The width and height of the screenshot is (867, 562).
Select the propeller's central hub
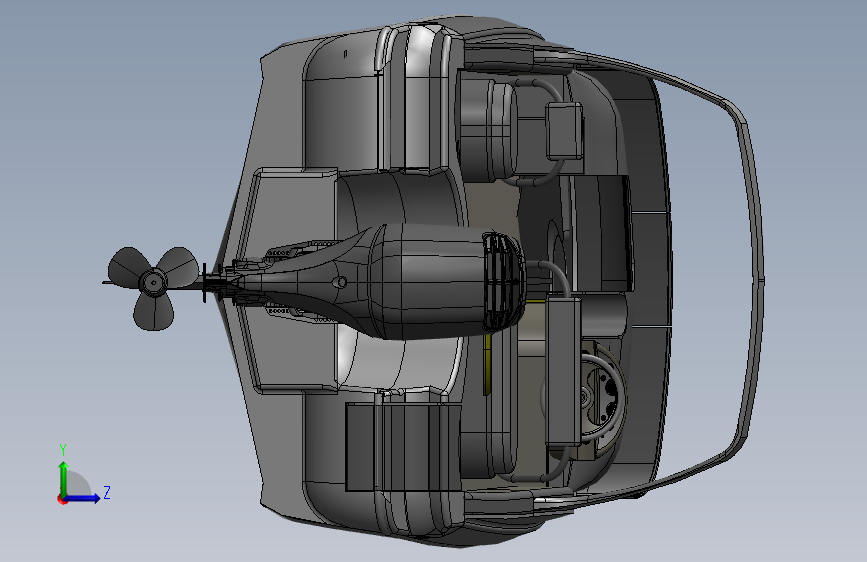click(153, 283)
